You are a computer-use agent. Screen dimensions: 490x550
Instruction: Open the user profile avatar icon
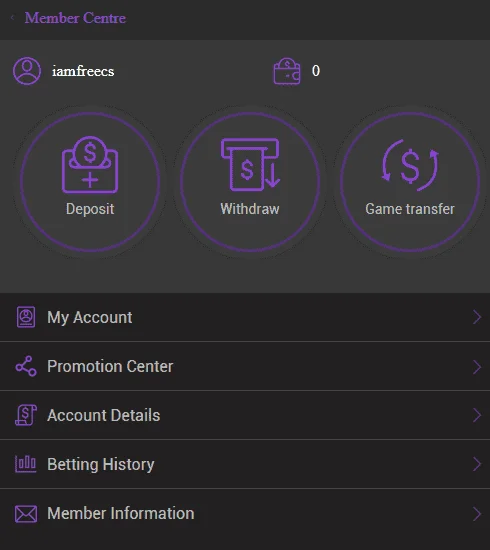pyautogui.click(x=27, y=71)
